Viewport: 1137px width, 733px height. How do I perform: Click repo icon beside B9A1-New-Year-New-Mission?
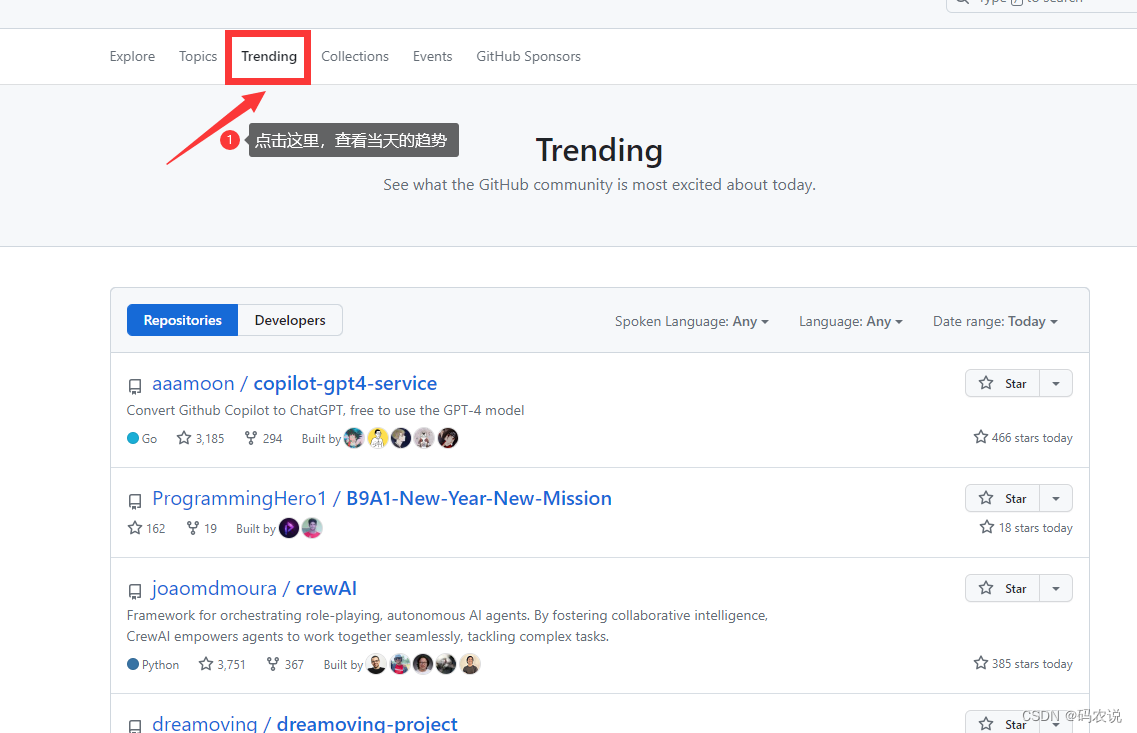click(x=135, y=501)
